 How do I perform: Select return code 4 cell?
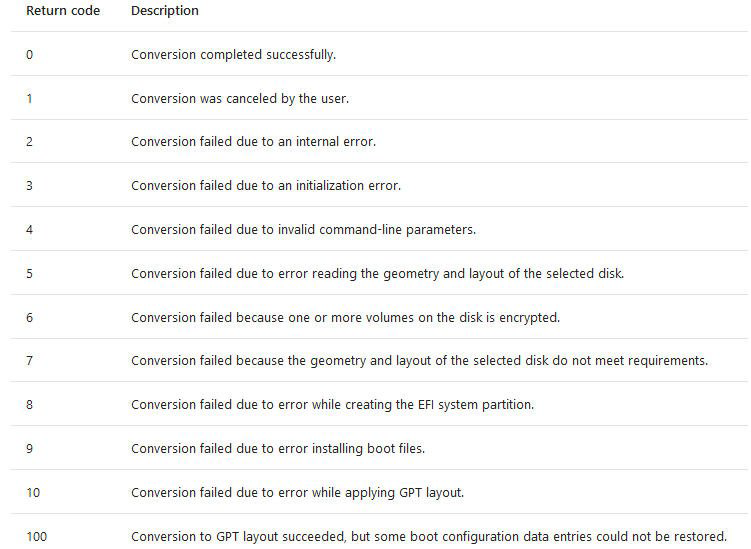pos(30,230)
